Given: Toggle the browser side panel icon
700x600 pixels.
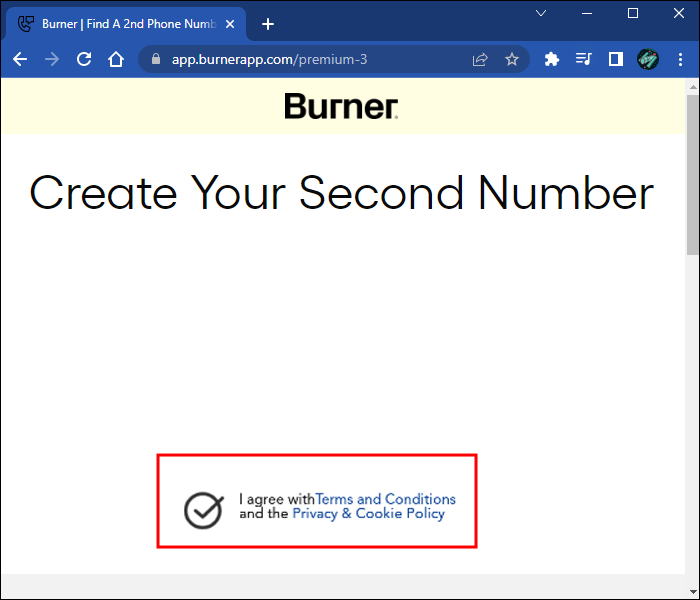Looking at the screenshot, I should click(616, 59).
